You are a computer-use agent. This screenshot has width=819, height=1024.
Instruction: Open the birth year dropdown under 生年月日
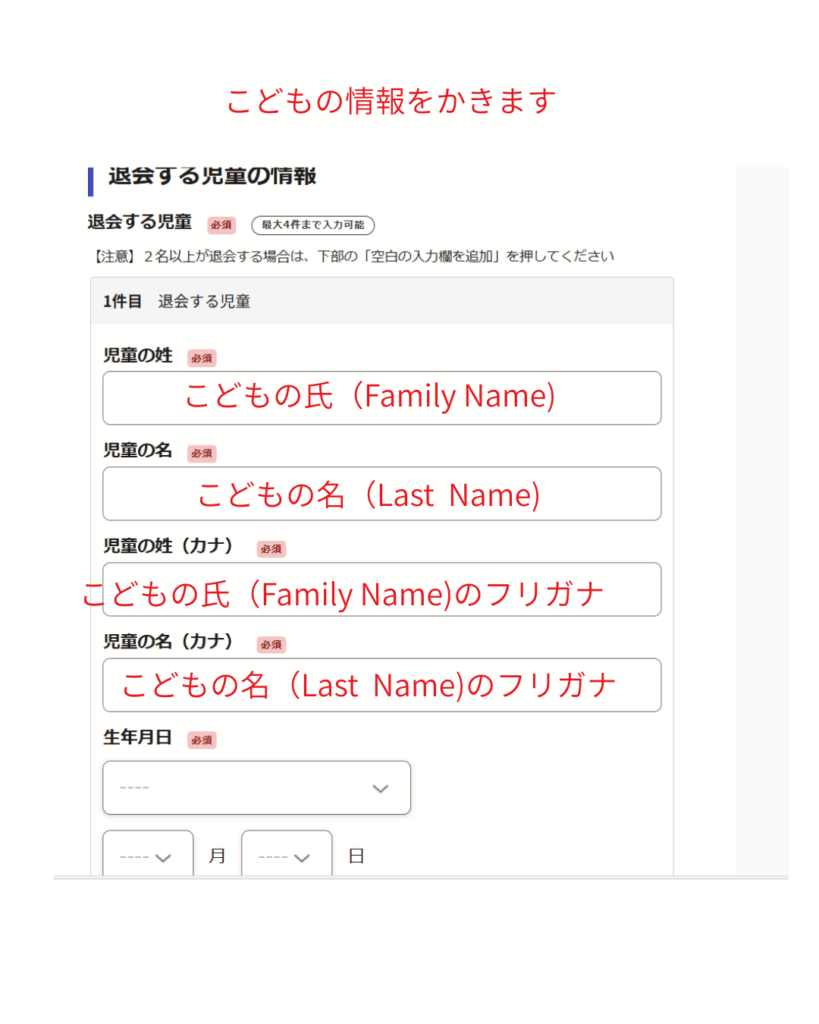256,788
